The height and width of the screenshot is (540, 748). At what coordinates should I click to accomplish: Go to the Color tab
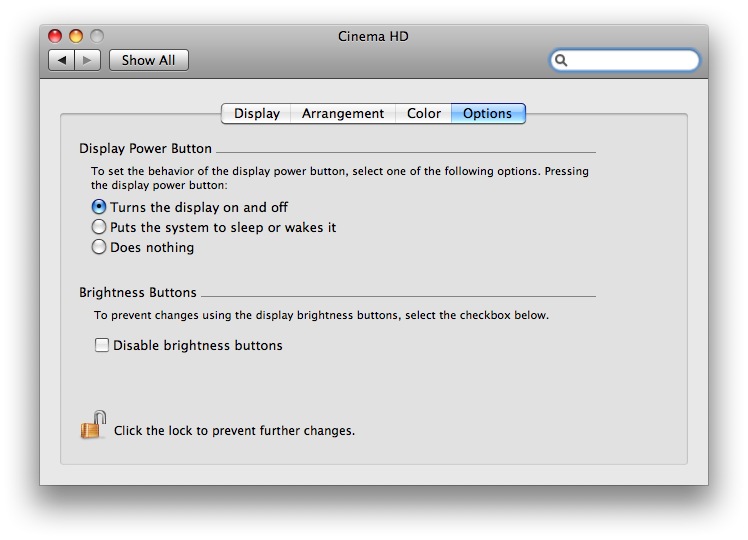click(x=424, y=113)
